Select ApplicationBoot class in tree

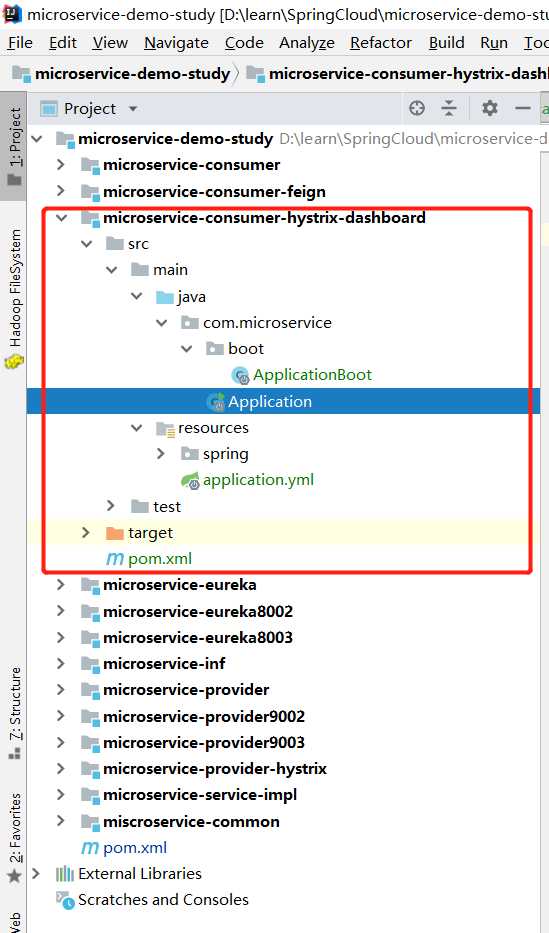(312, 375)
